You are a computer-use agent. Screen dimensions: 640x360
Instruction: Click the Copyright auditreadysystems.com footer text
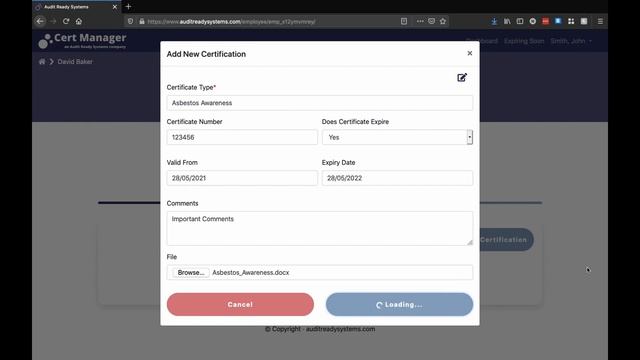coord(320,329)
